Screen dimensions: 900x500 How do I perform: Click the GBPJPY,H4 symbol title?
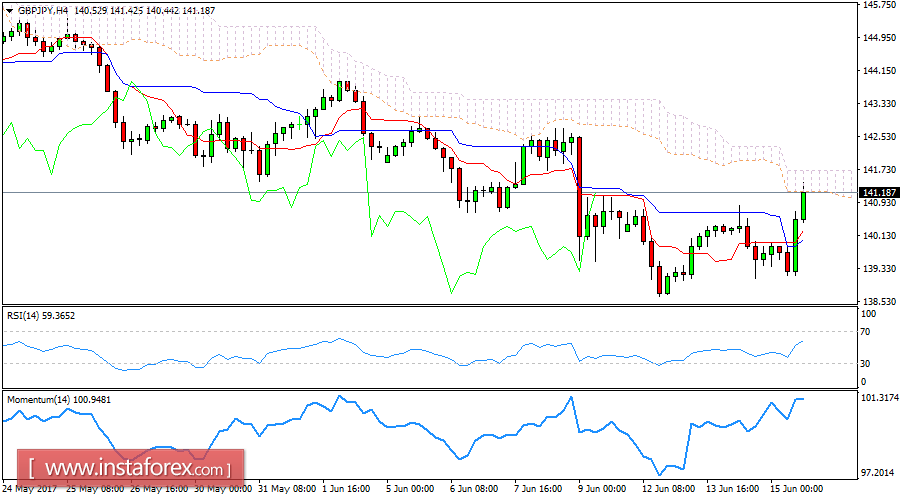pyautogui.click(x=44, y=11)
